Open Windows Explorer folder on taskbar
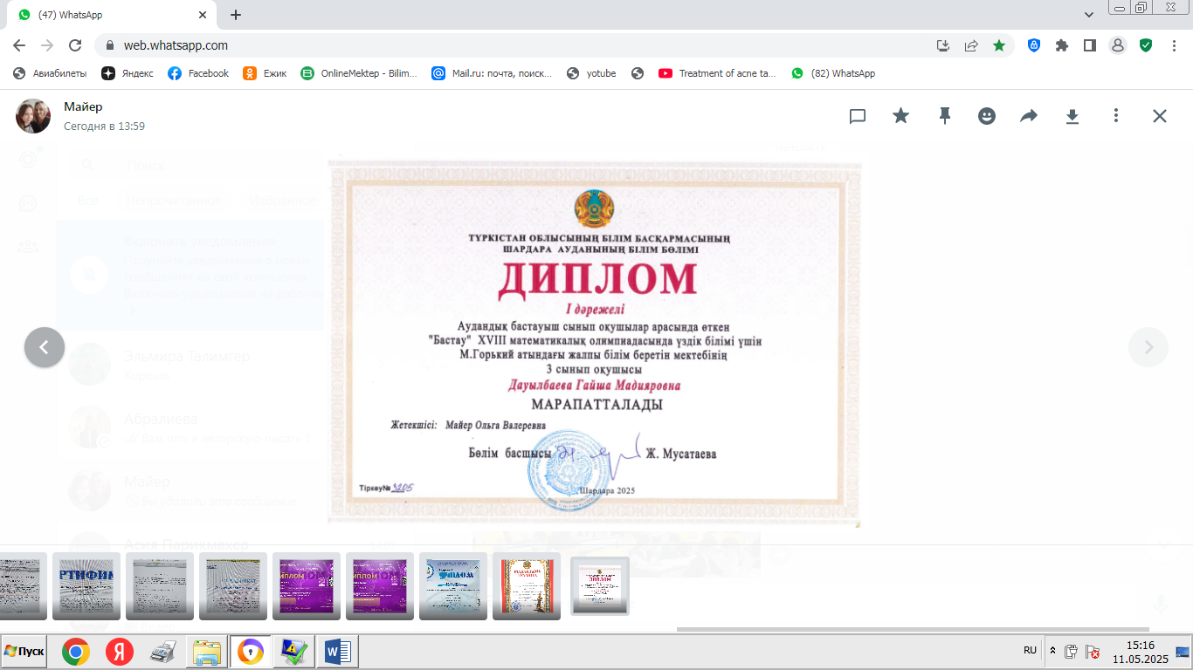 [x=206, y=652]
